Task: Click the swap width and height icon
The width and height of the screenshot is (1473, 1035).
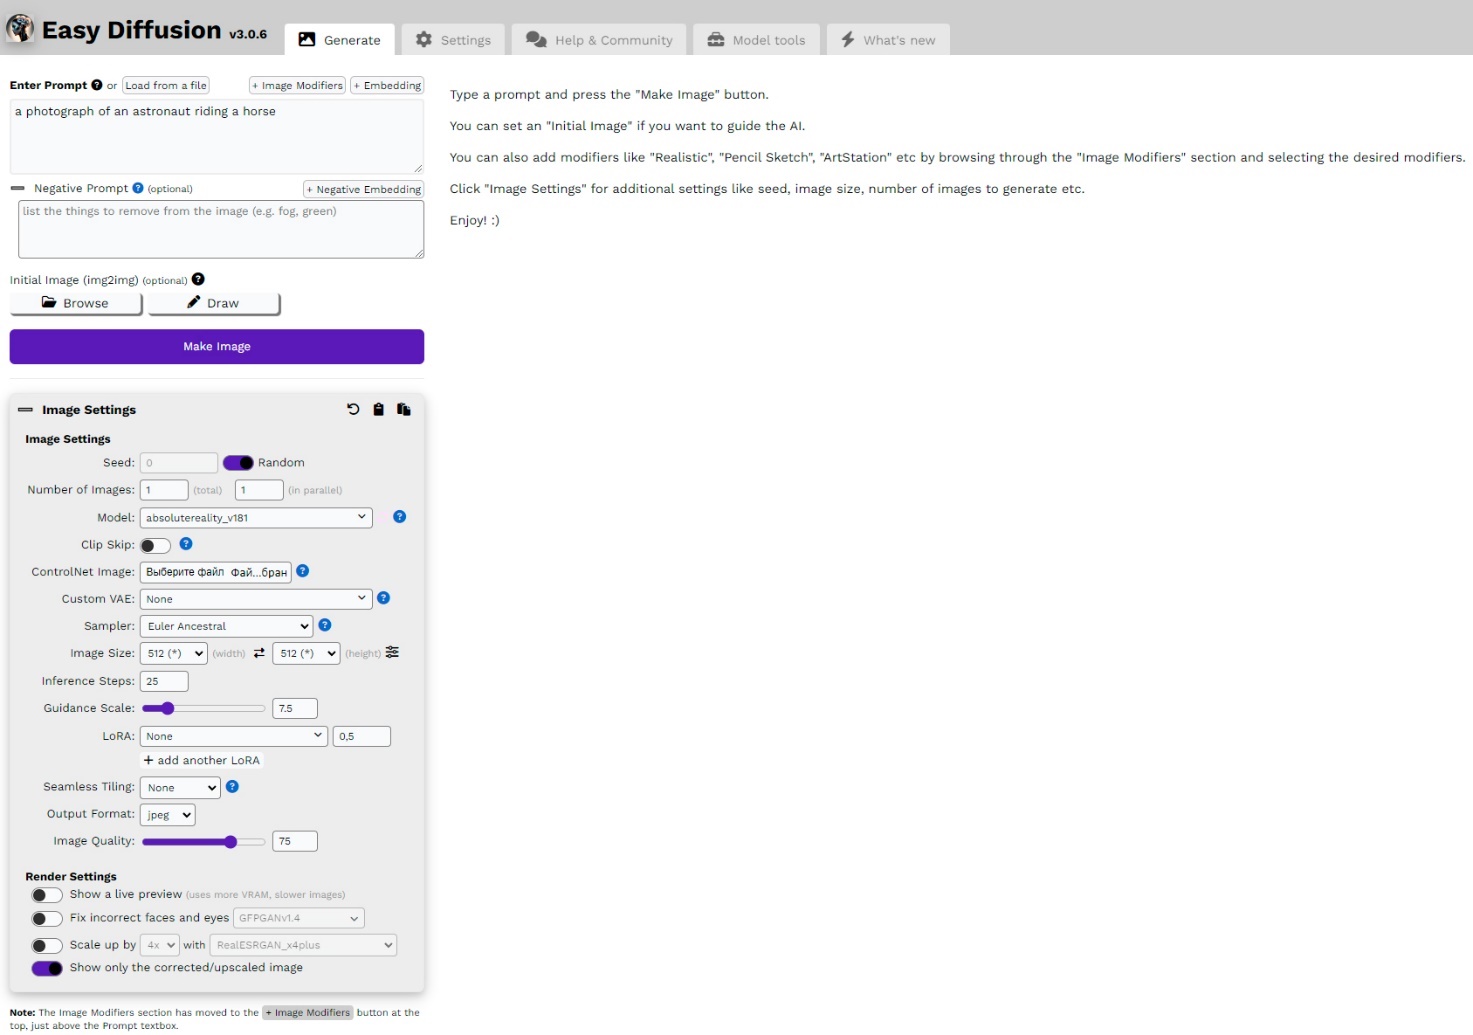Action: pyautogui.click(x=259, y=653)
